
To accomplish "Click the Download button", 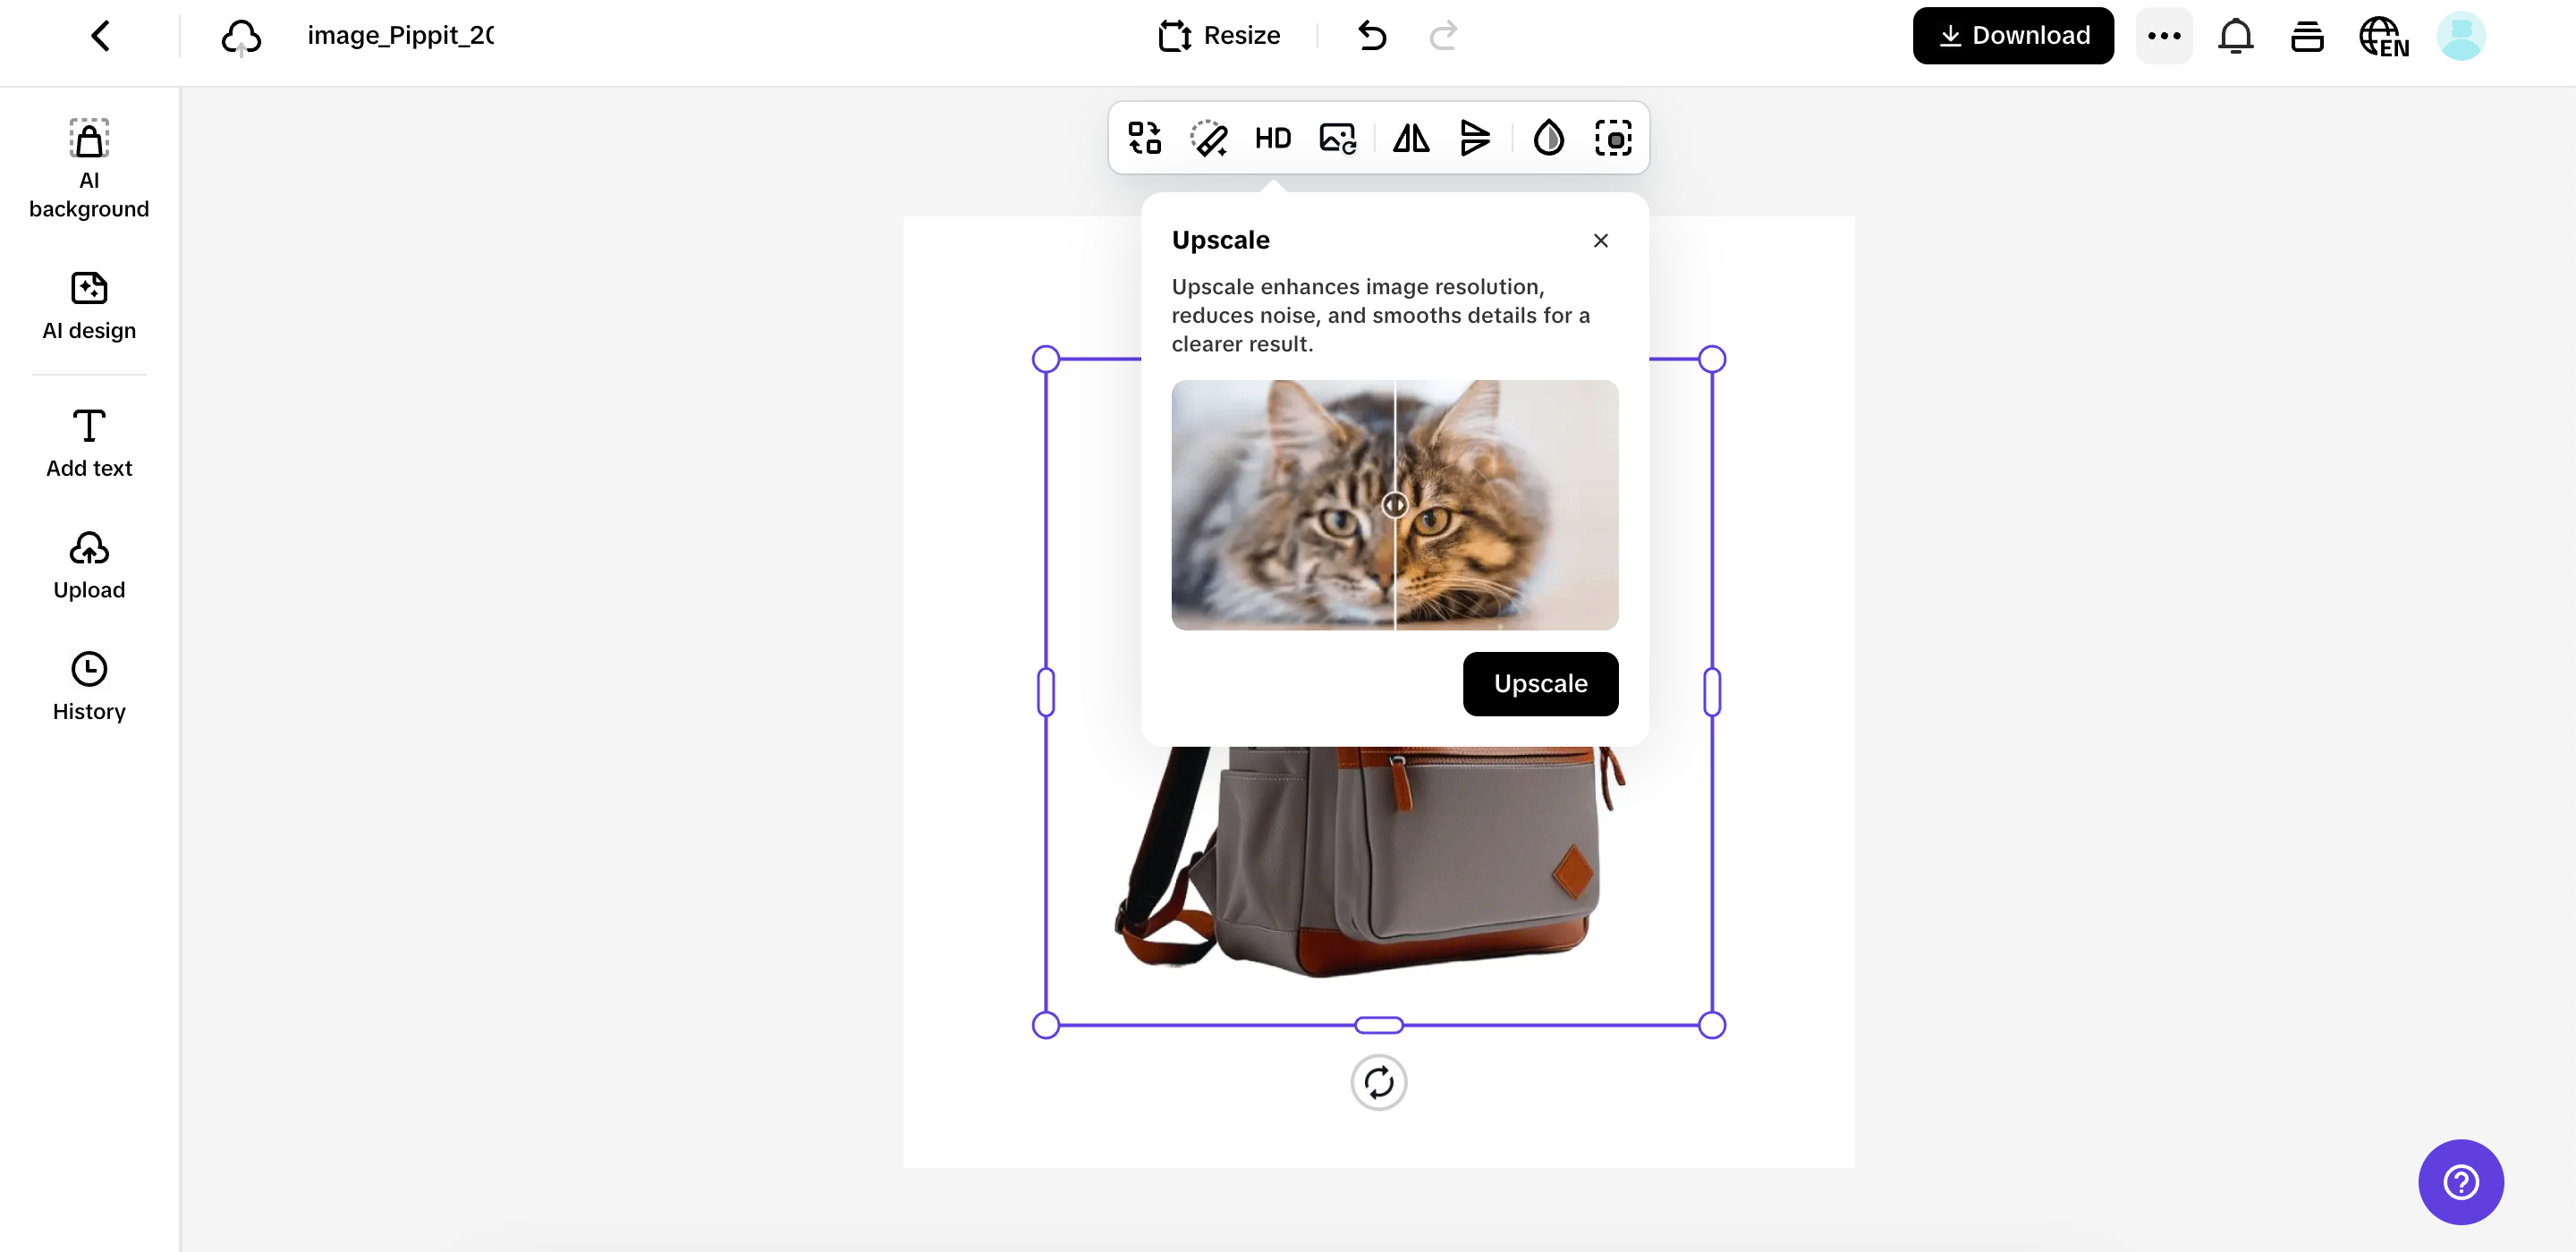I will (2013, 35).
